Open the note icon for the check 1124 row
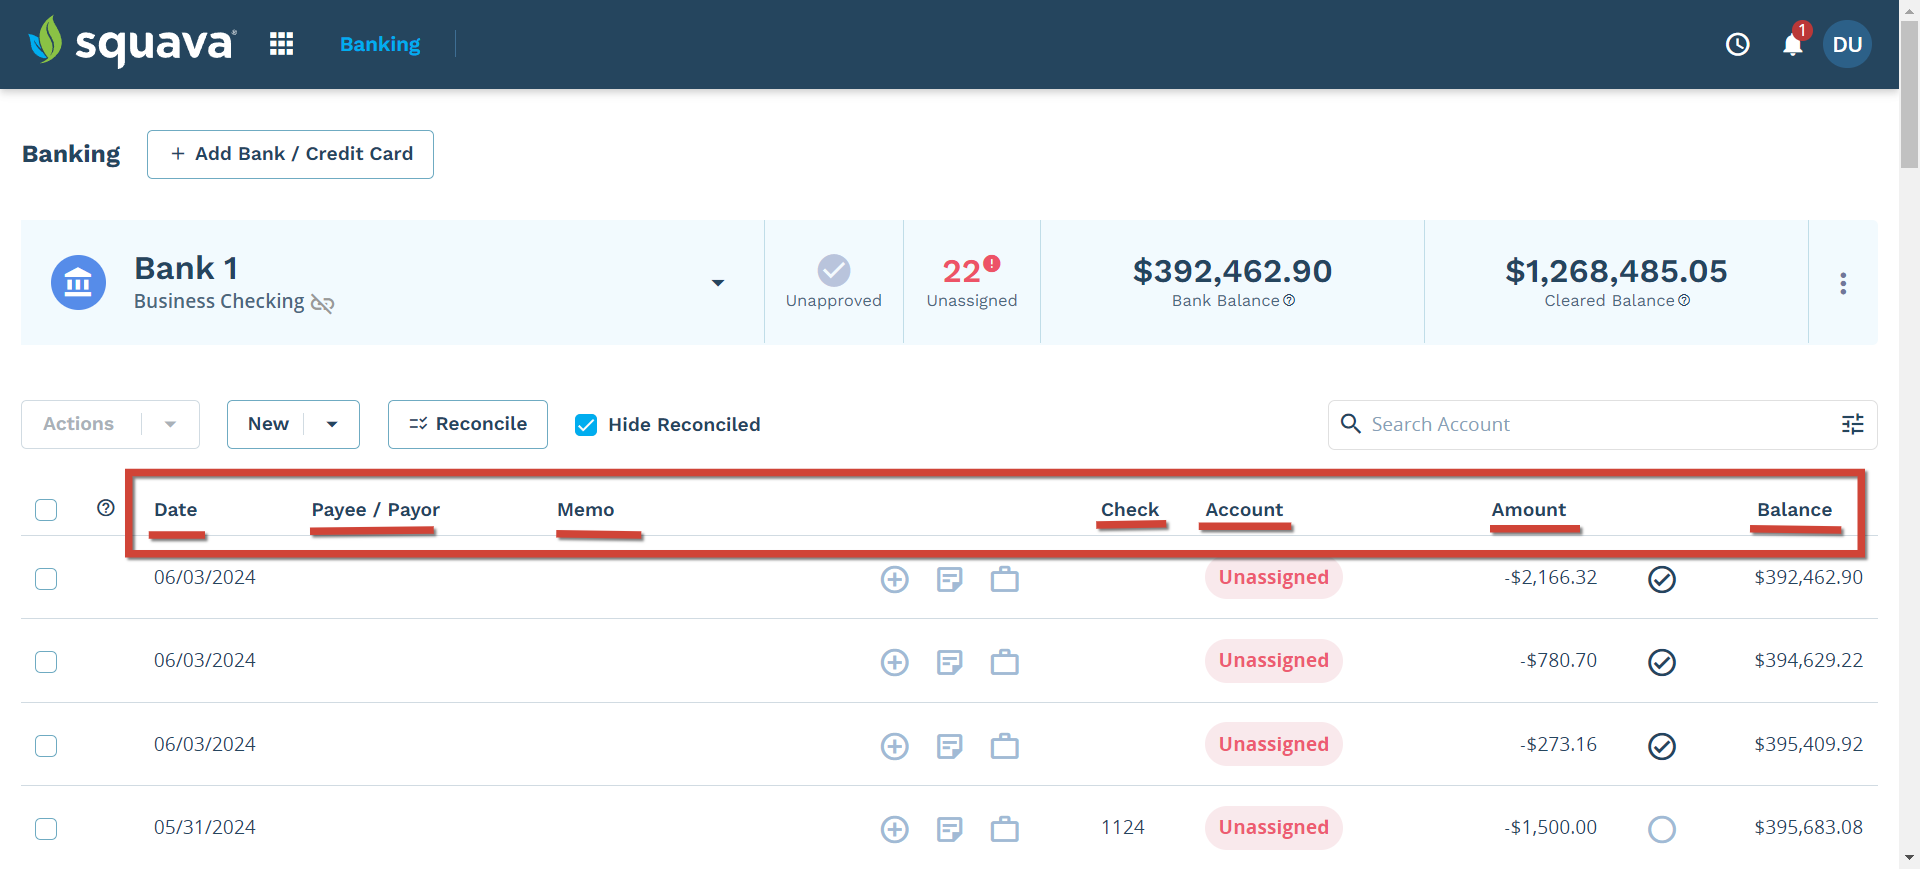 tap(950, 829)
